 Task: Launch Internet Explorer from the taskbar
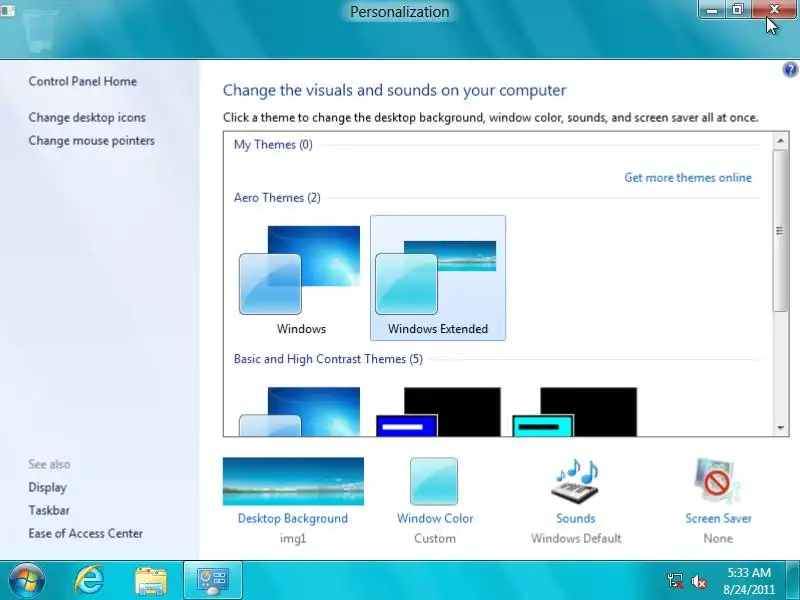pos(89,580)
